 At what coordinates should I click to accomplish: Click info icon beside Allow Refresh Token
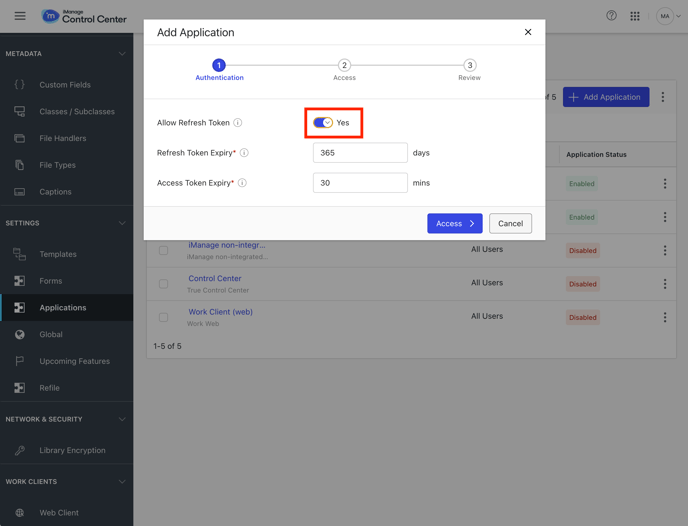pyautogui.click(x=238, y=123)
